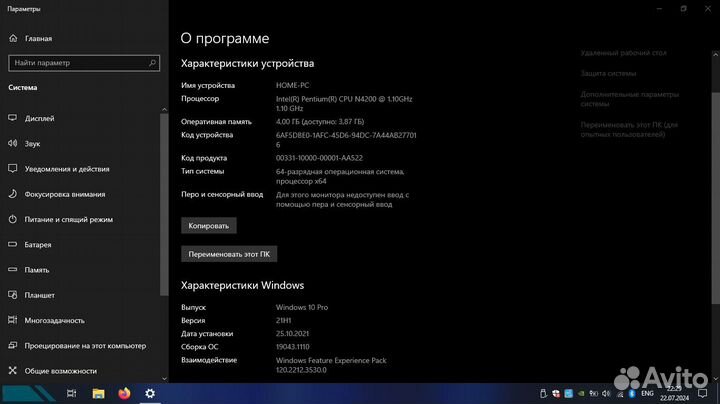Launch Firefox from the taskbar

pyautogui.click(x=124, y=393)
